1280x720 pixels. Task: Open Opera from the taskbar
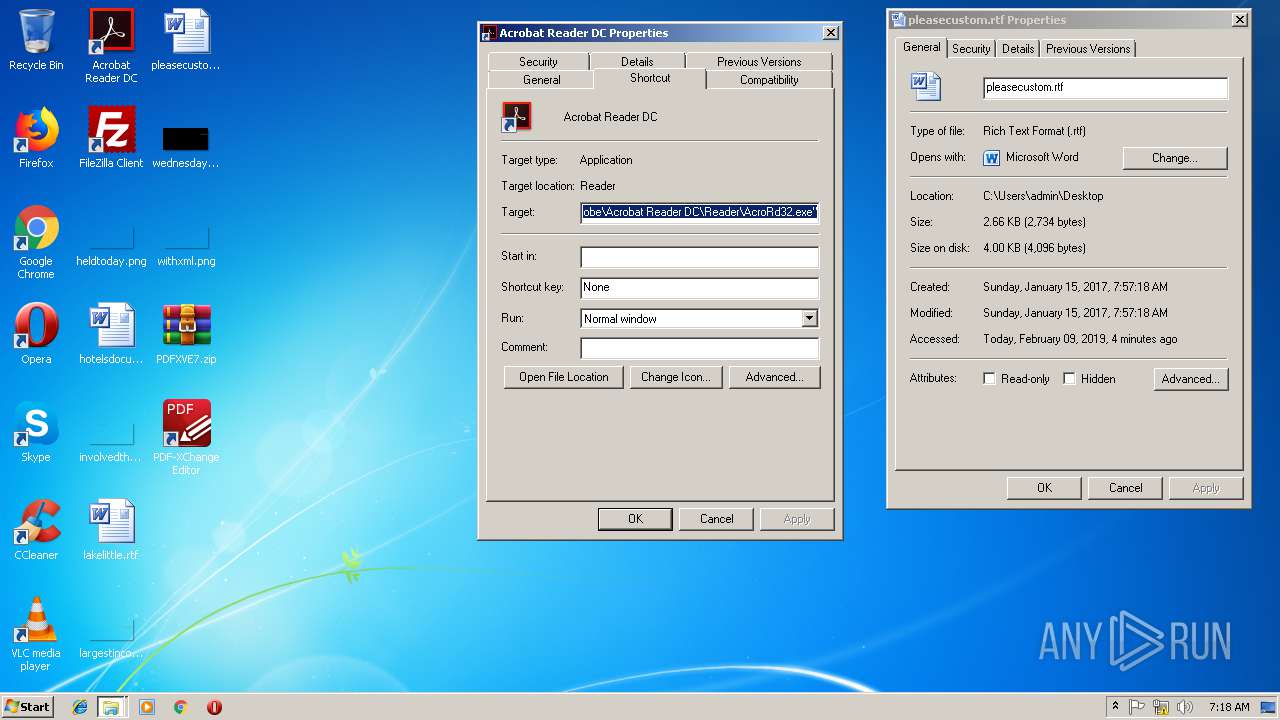coord(214,707)
